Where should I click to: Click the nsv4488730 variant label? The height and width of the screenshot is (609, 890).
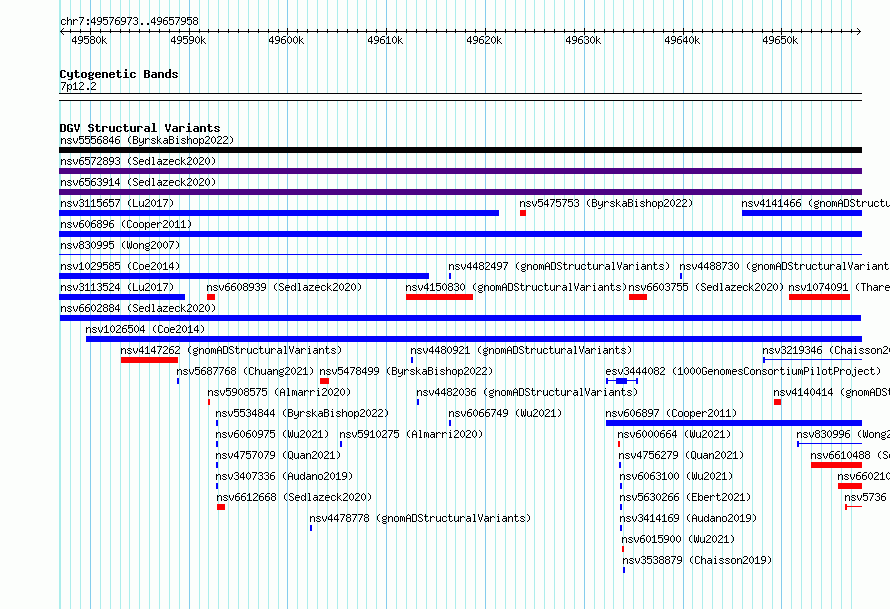click(784, 266)
